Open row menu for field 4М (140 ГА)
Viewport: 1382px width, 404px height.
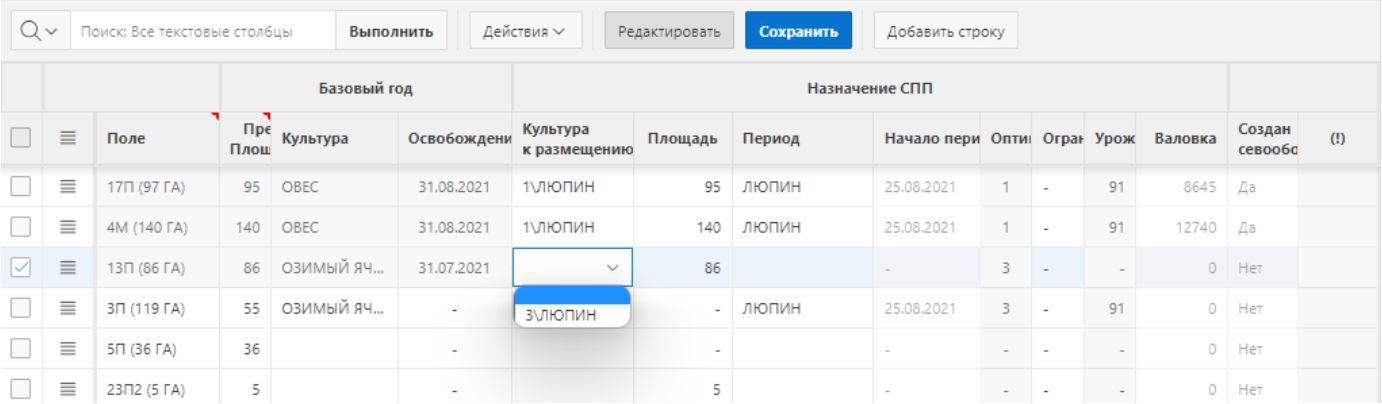[x=68, y=227]
